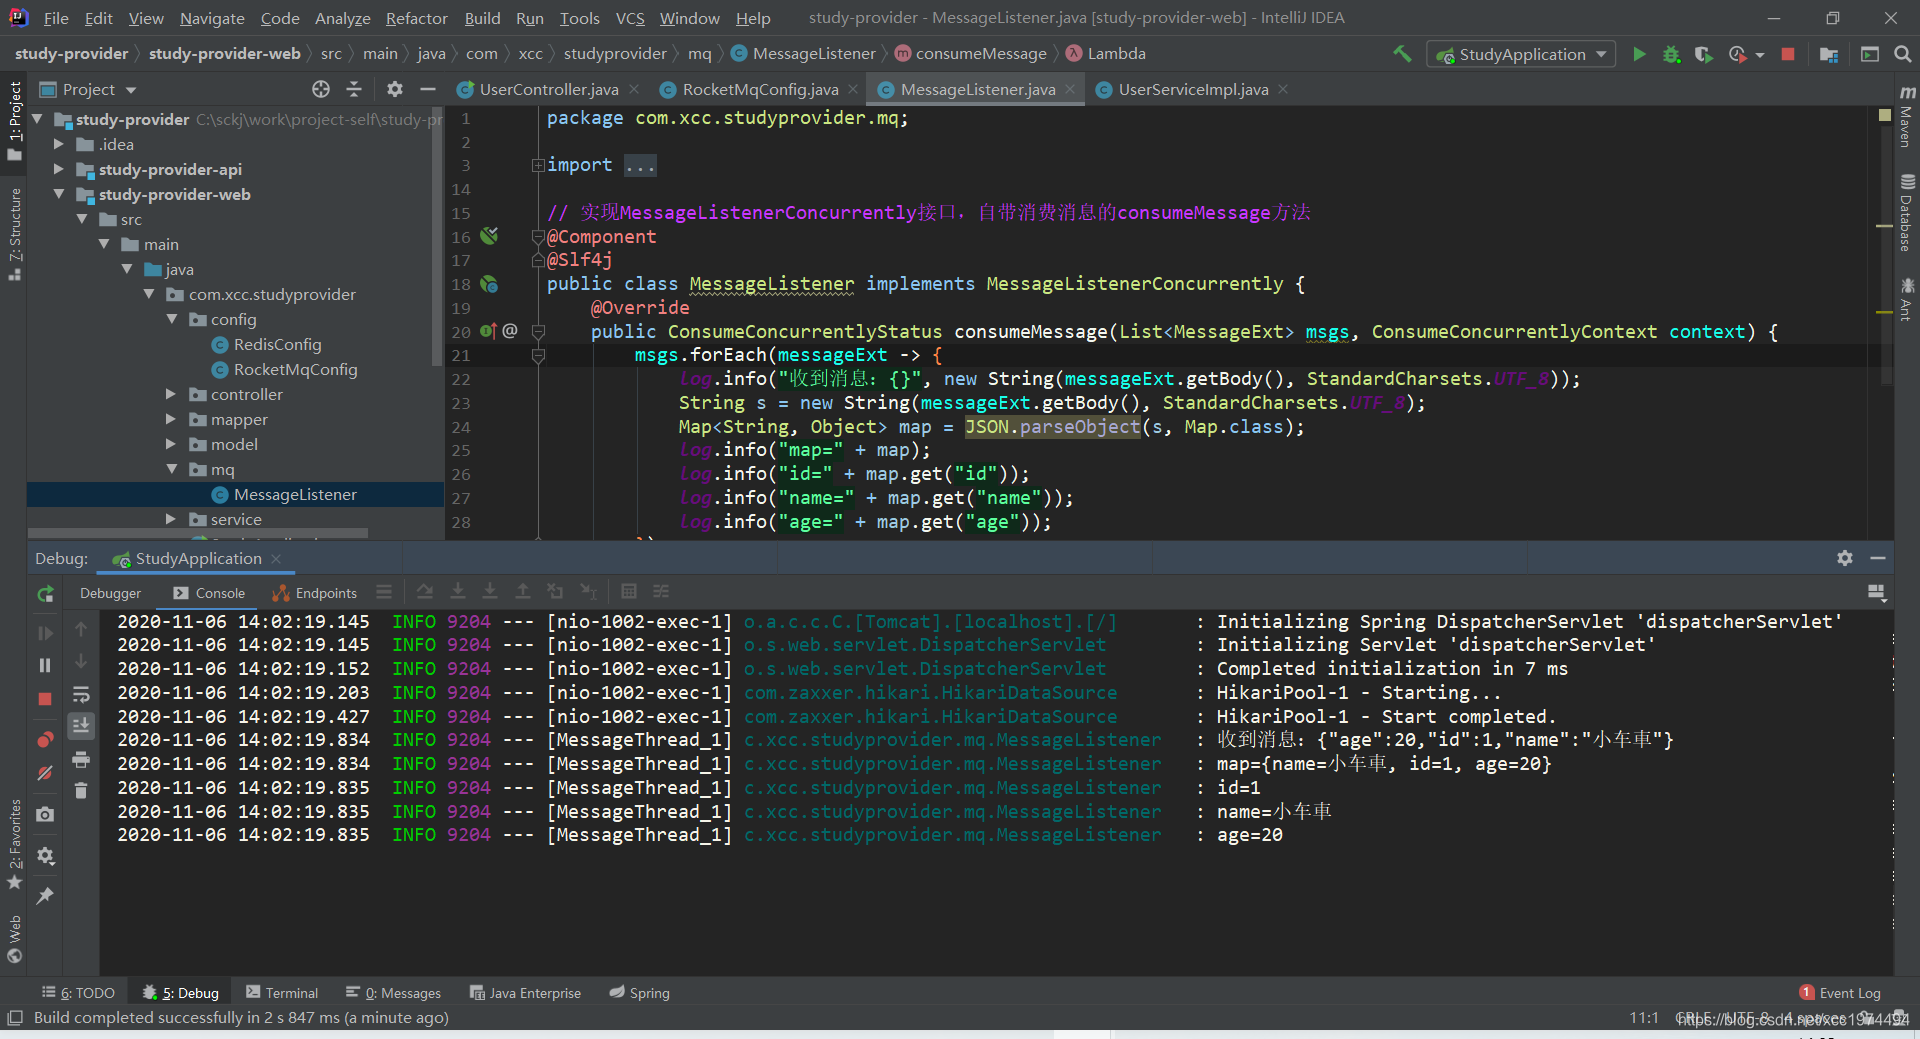Collapse the study-provider-web module

[x=60, y=194]
